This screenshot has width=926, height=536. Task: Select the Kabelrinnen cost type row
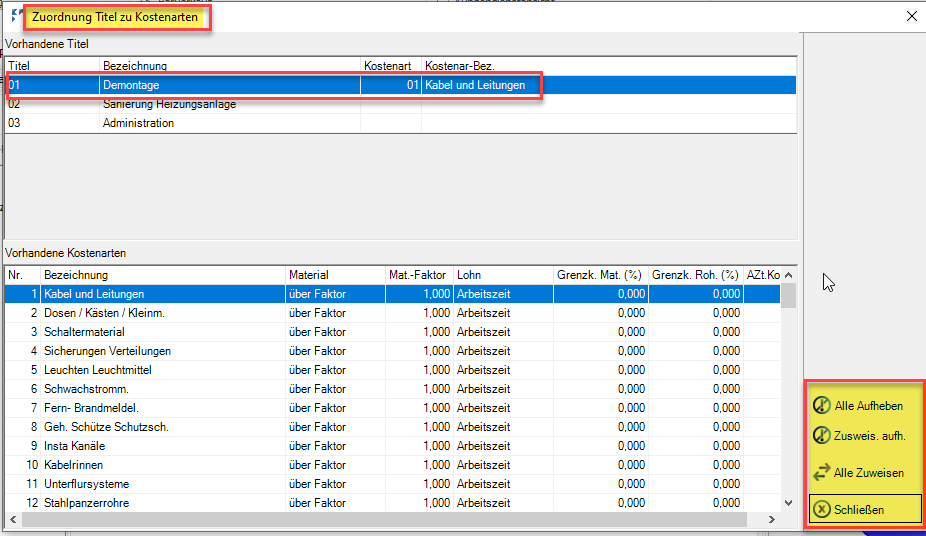[x=73, y=465]
